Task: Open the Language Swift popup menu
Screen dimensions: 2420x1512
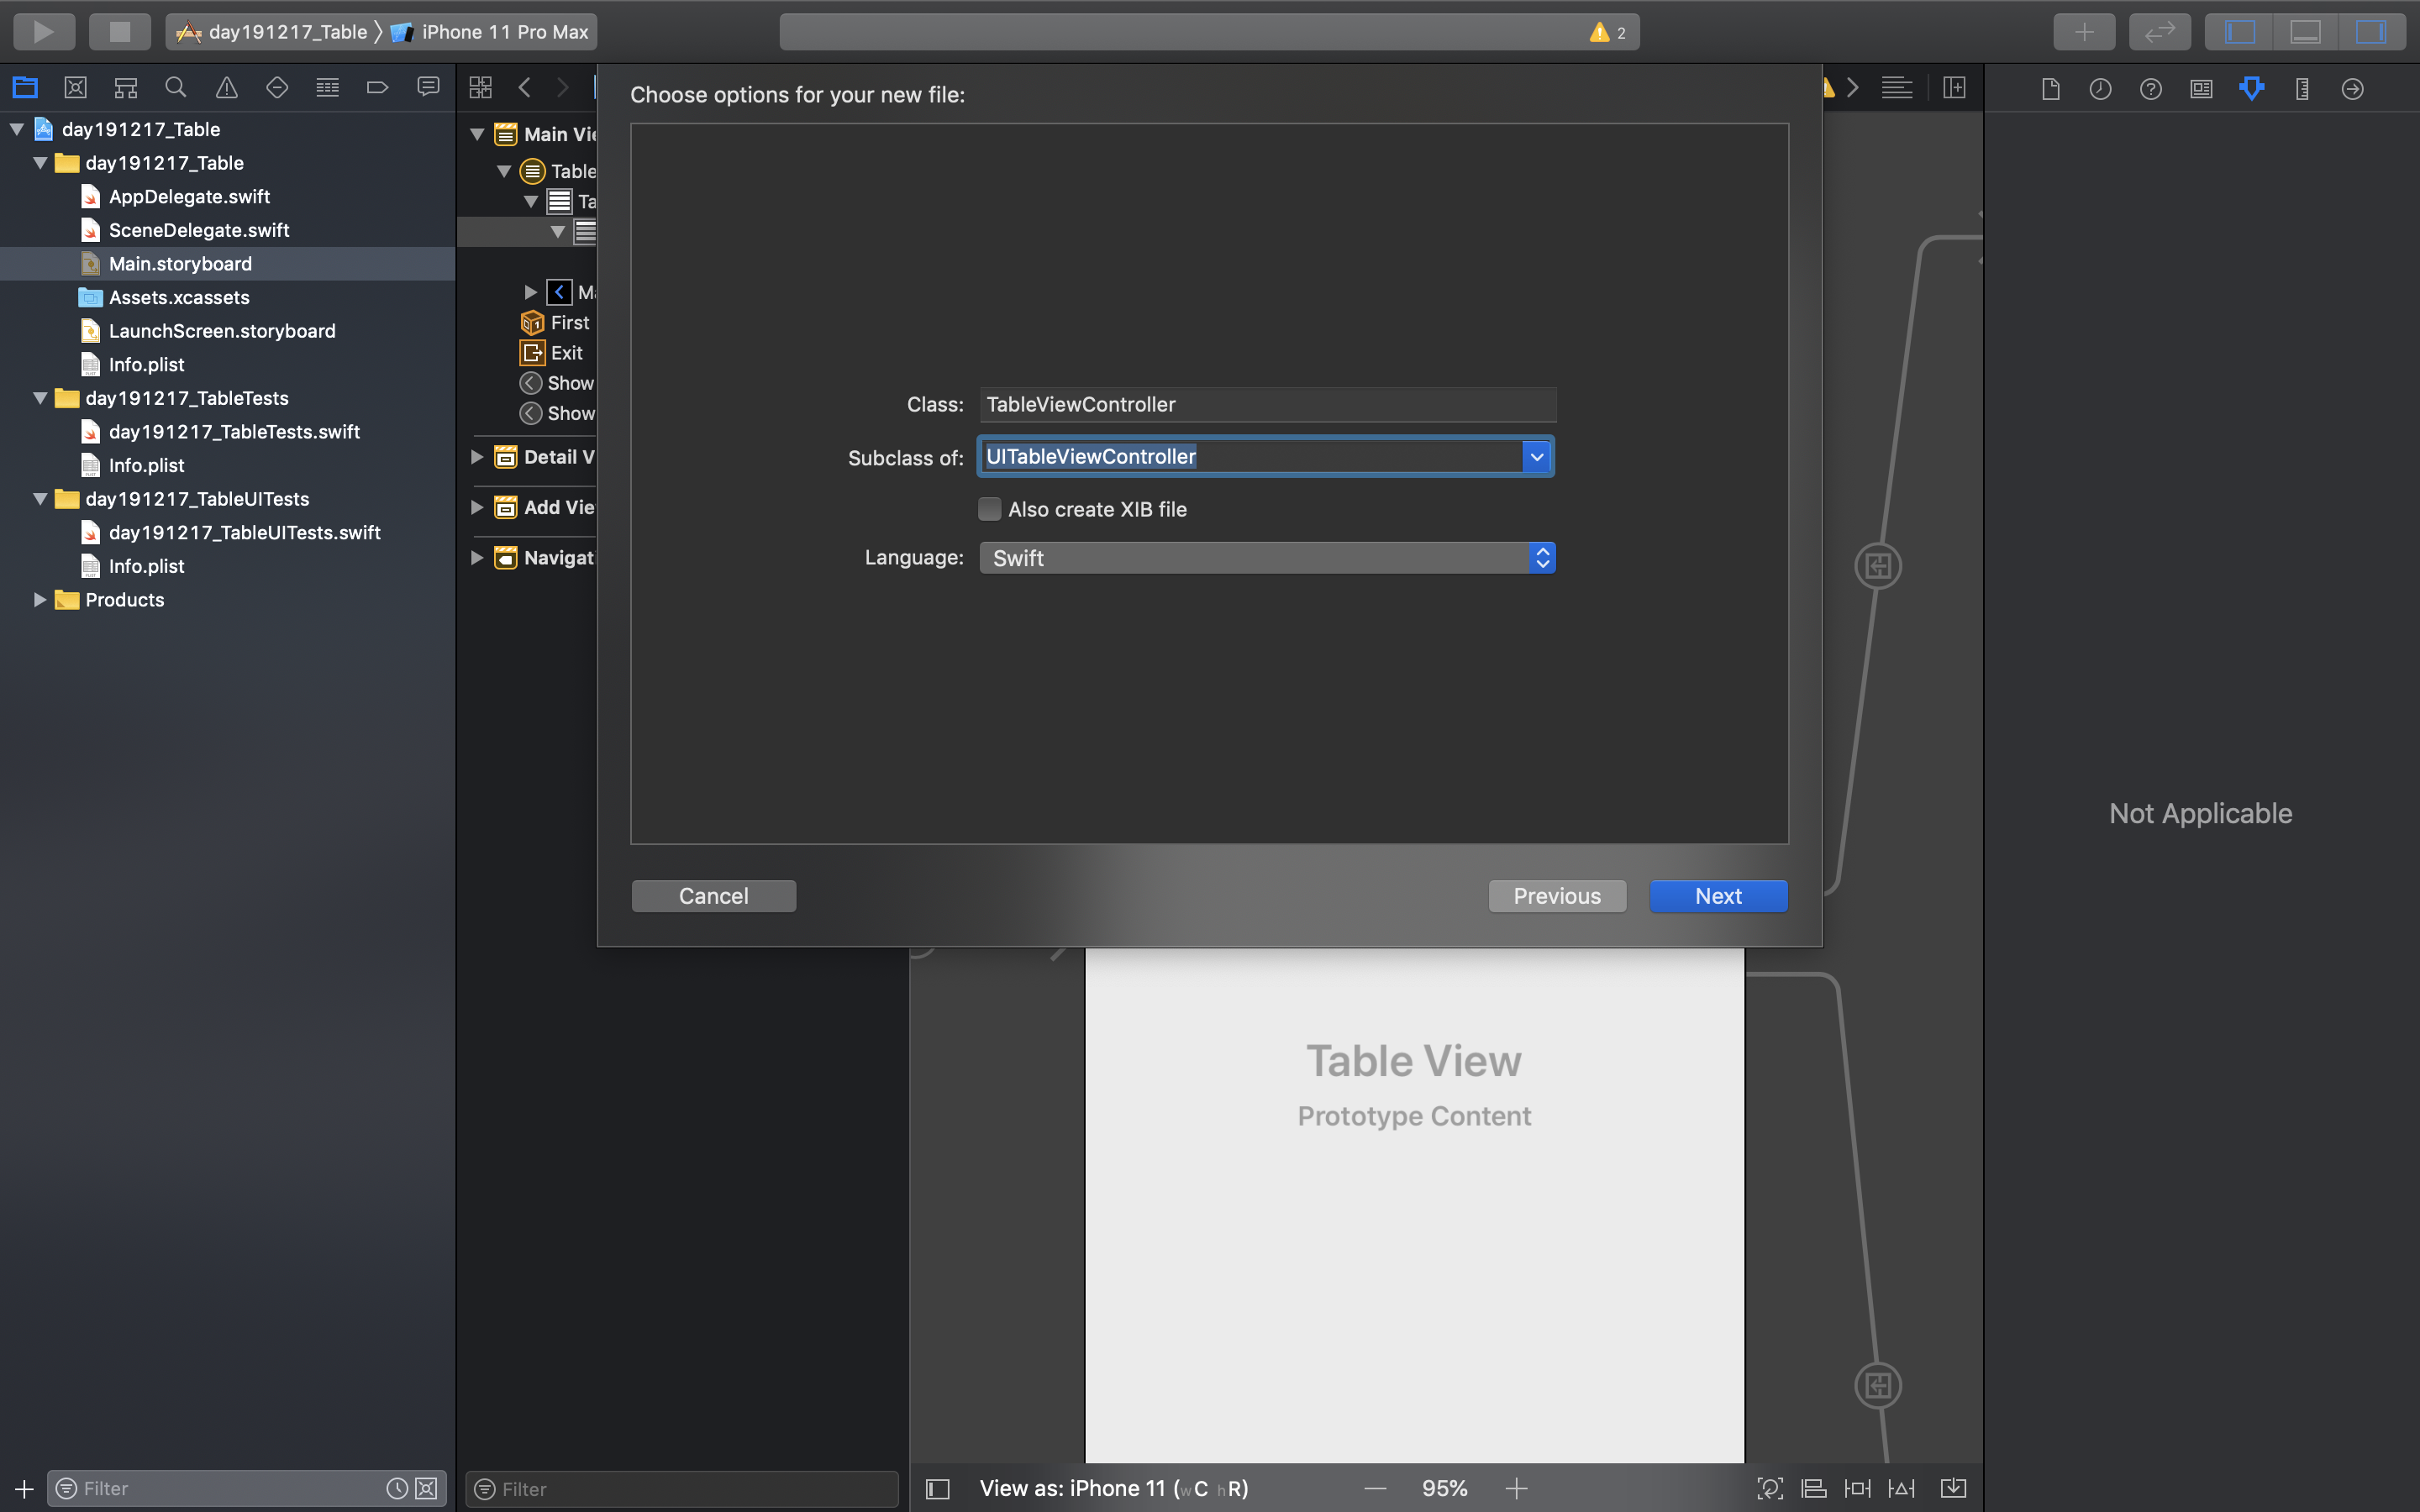Action: 1266,558
